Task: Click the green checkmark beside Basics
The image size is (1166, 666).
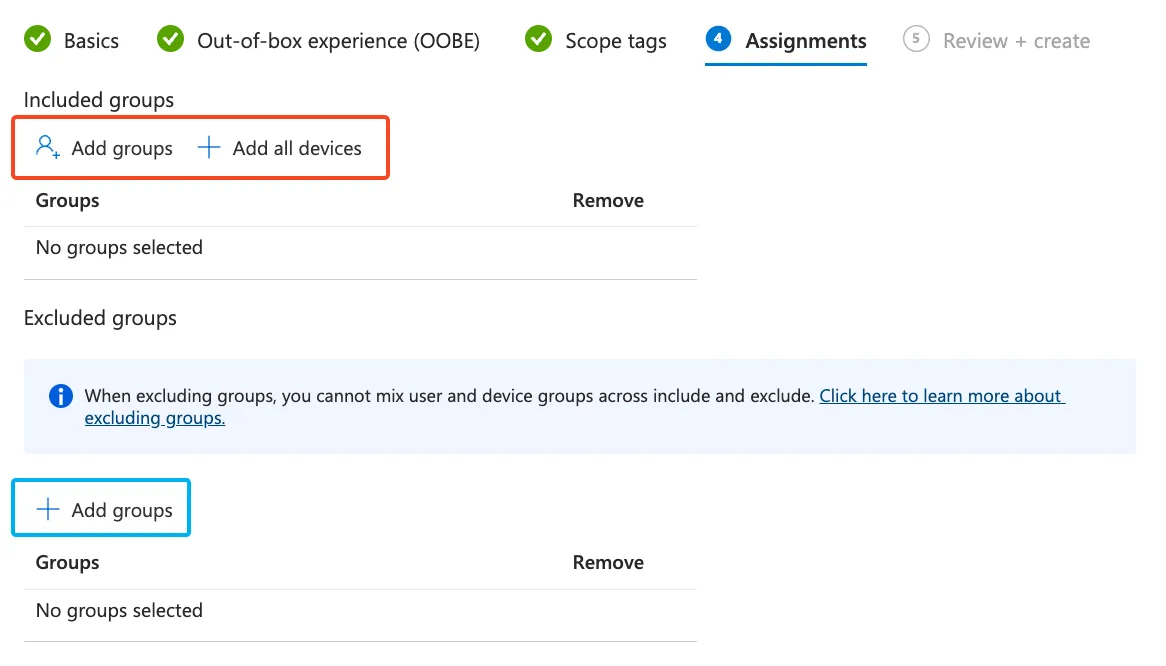Action: pyautogui.click(x=37, y=39)
